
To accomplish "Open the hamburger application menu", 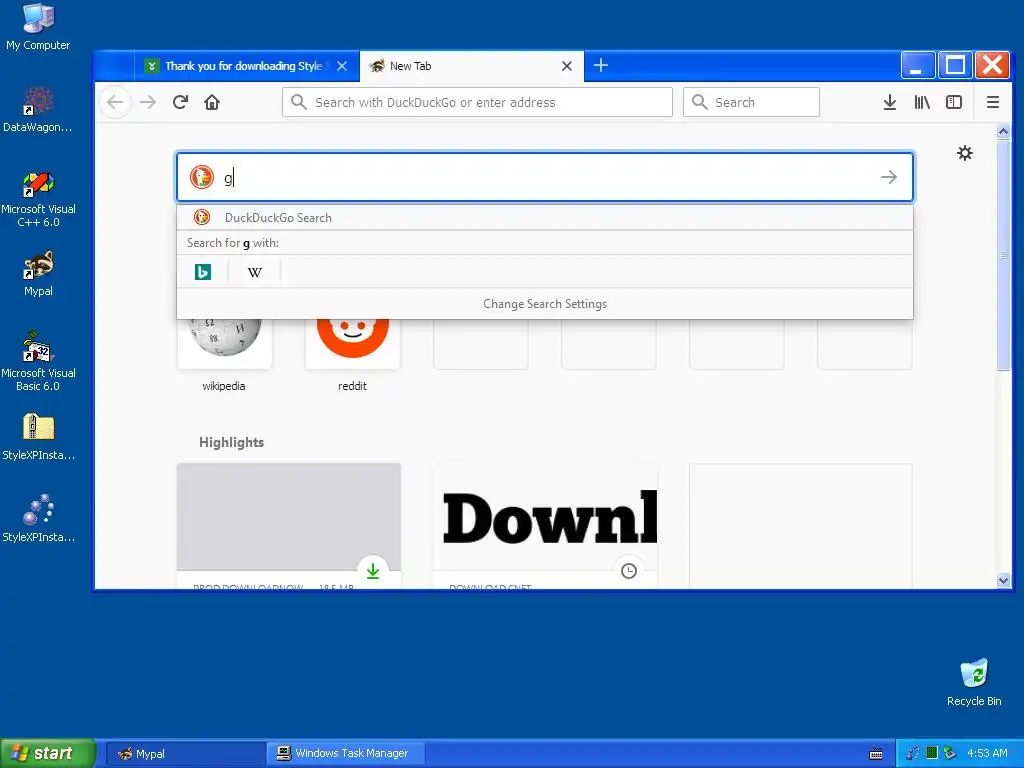I will coord(993,103).
